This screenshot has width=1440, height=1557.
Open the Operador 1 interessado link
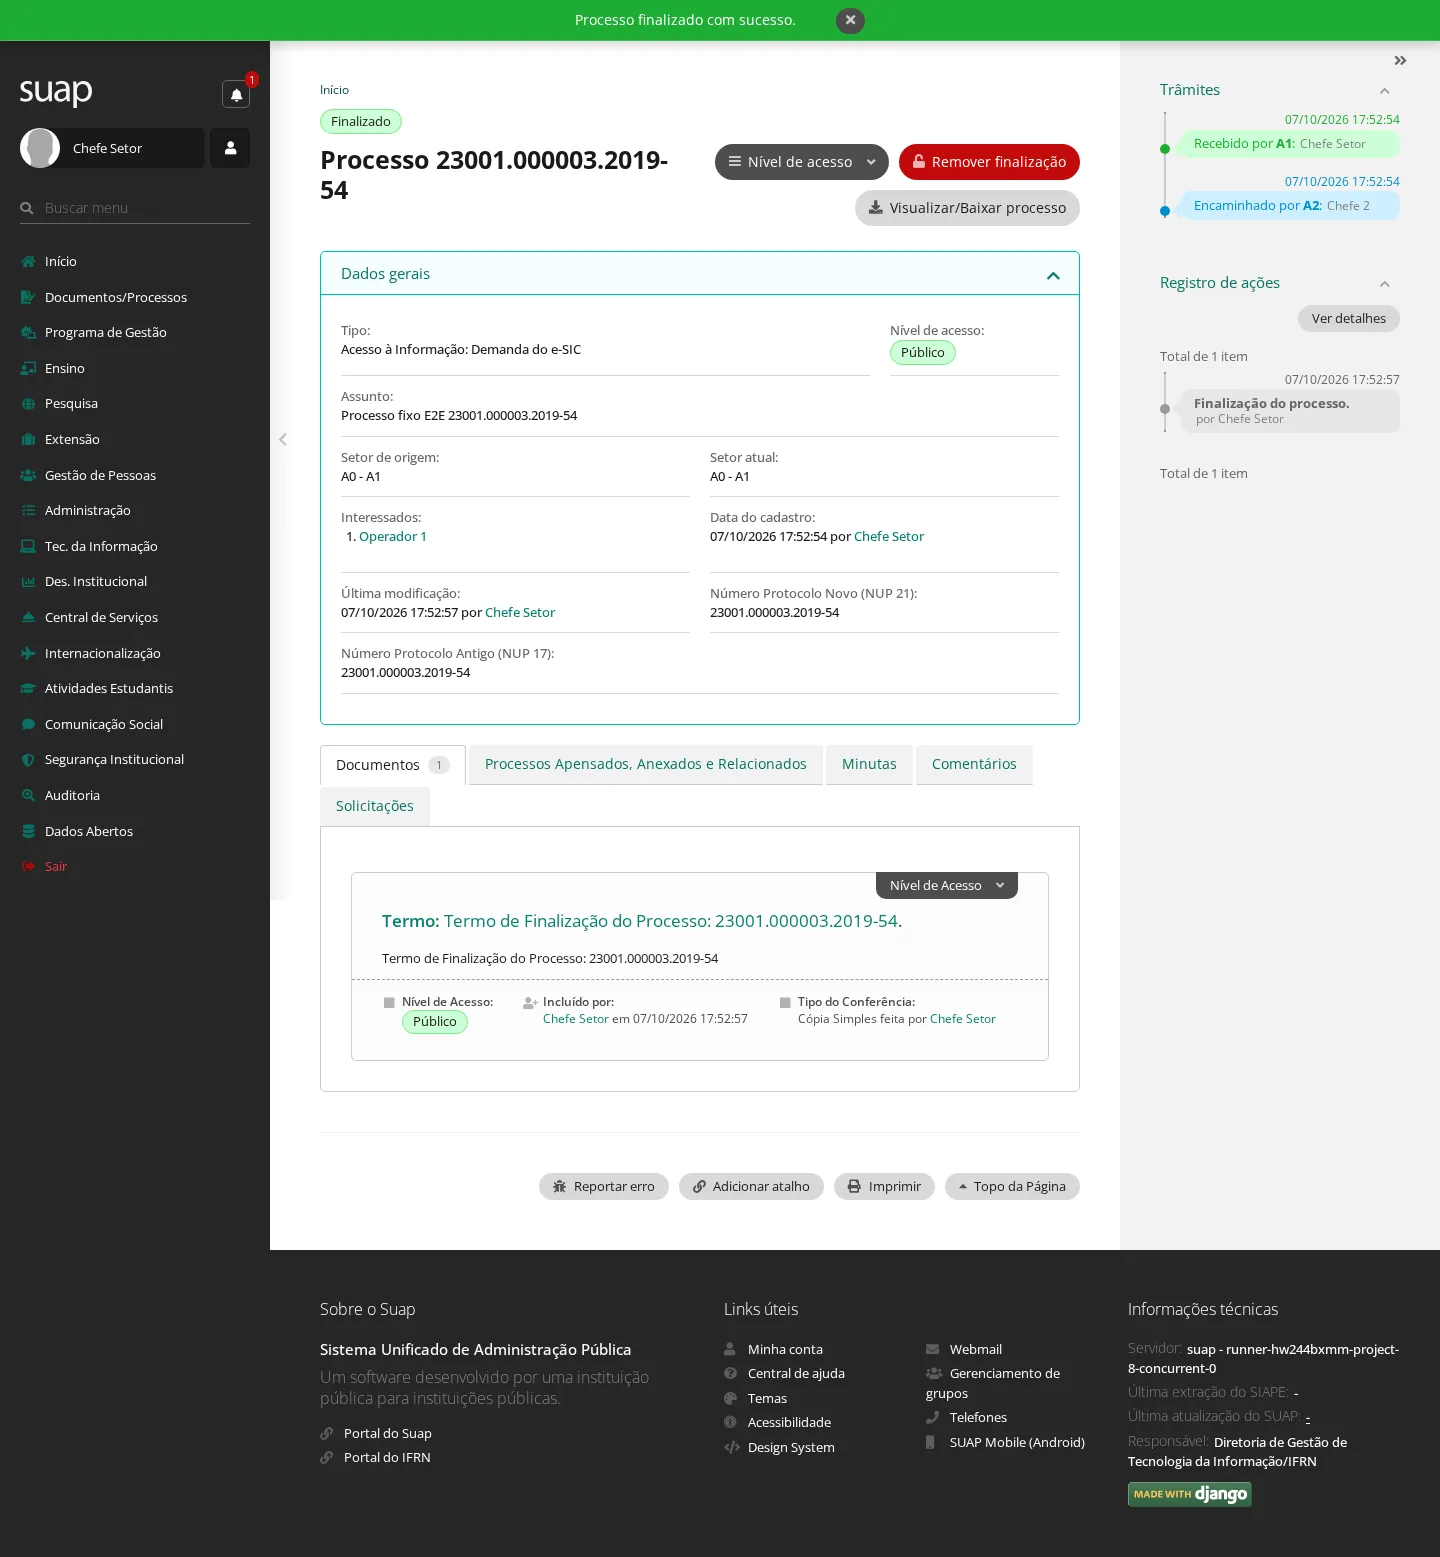393,537
